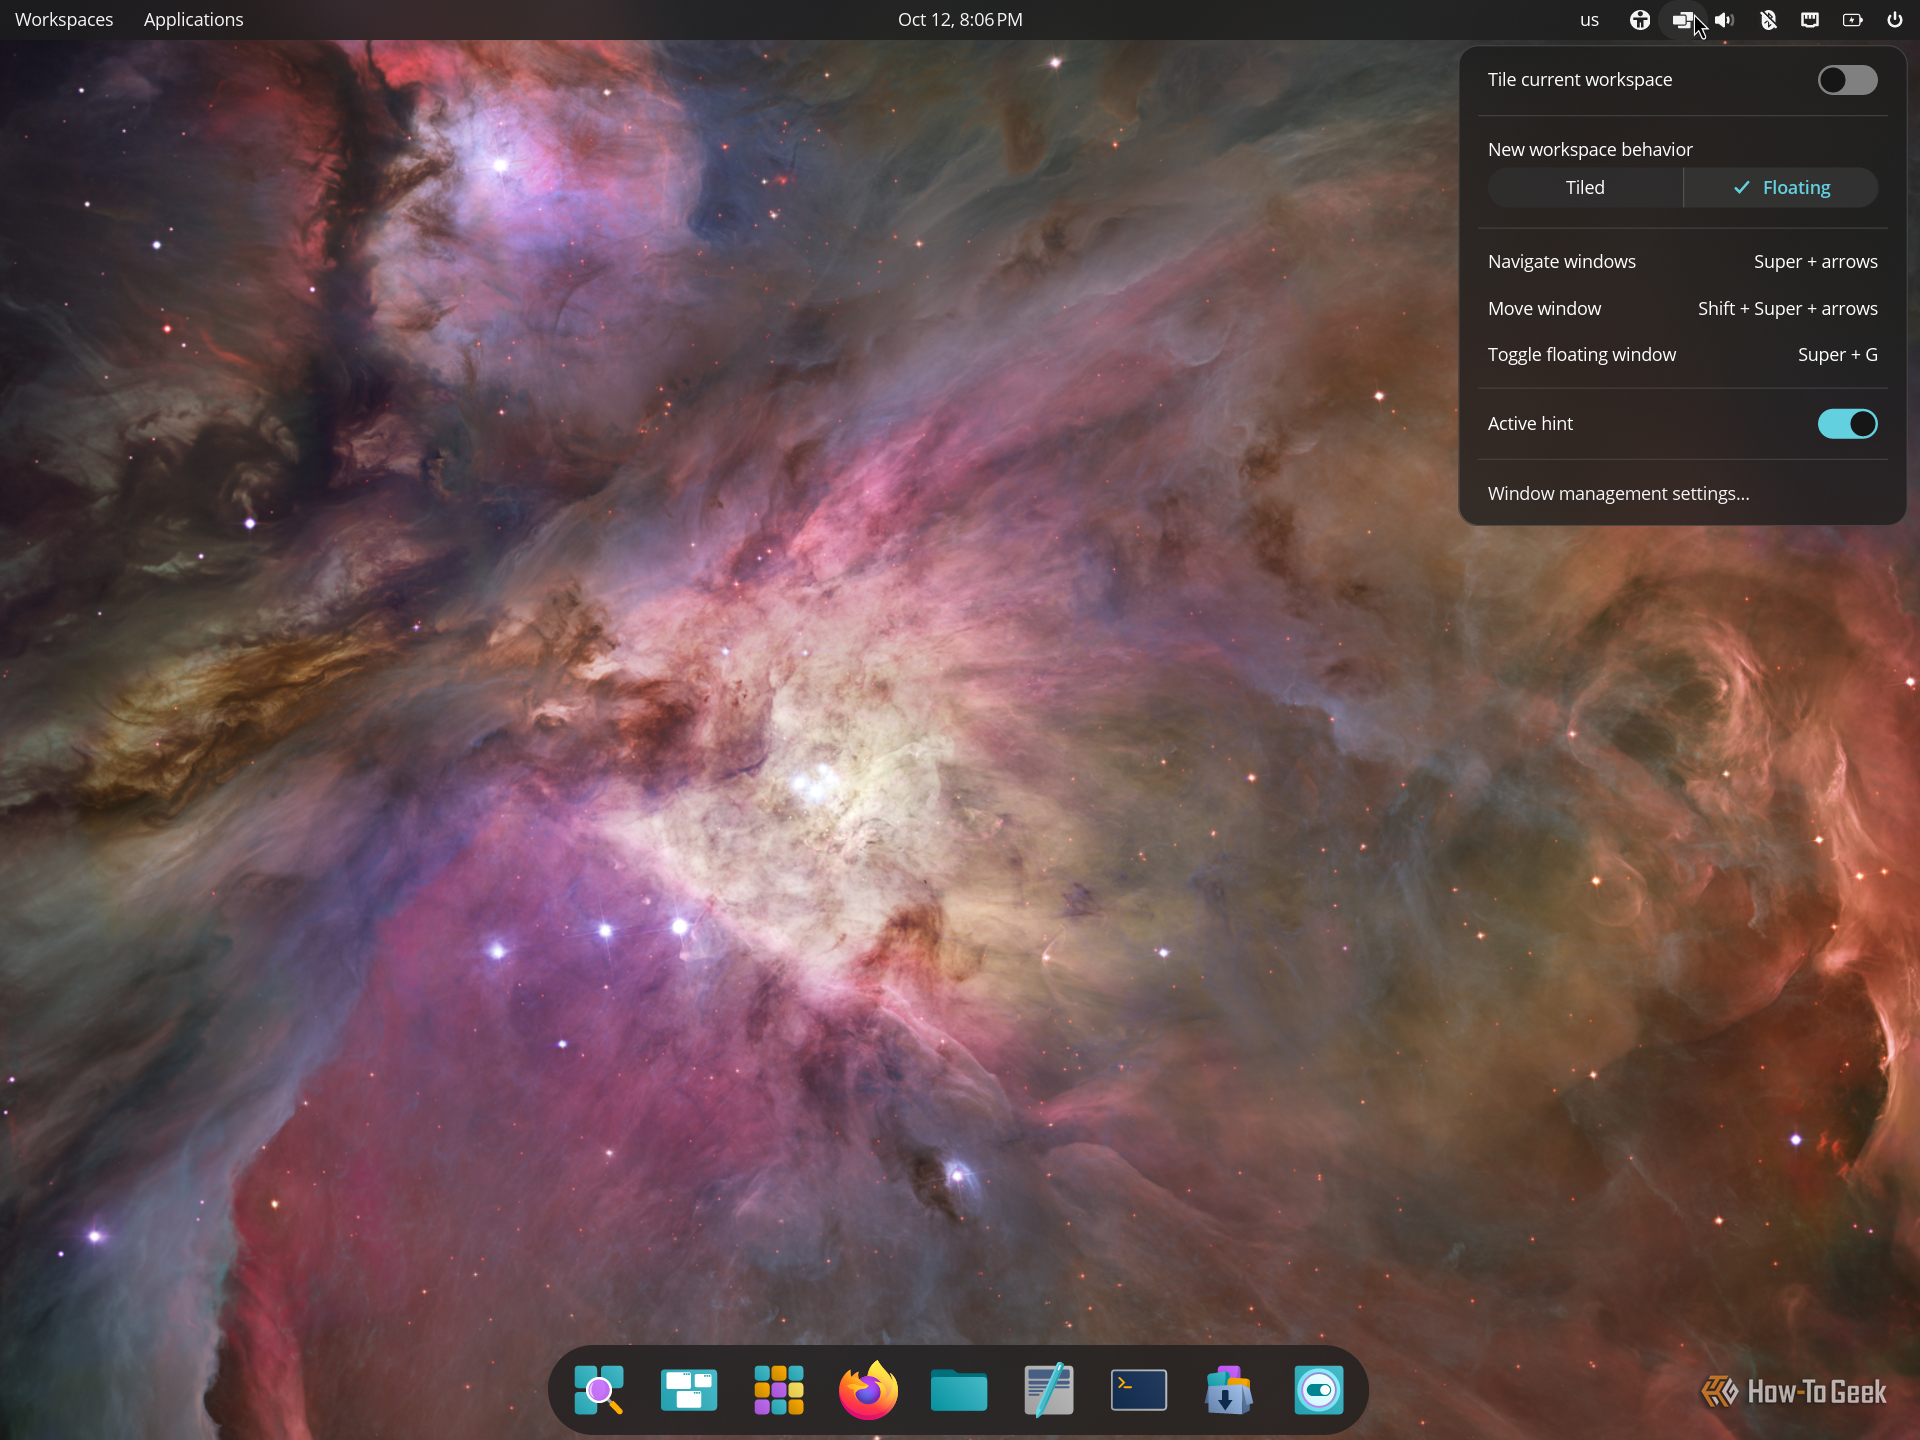Launch the Text Editor from dock
Image resolution: width=1920 pixels, height=1440 pixels.
(x=1049, y=1390)
